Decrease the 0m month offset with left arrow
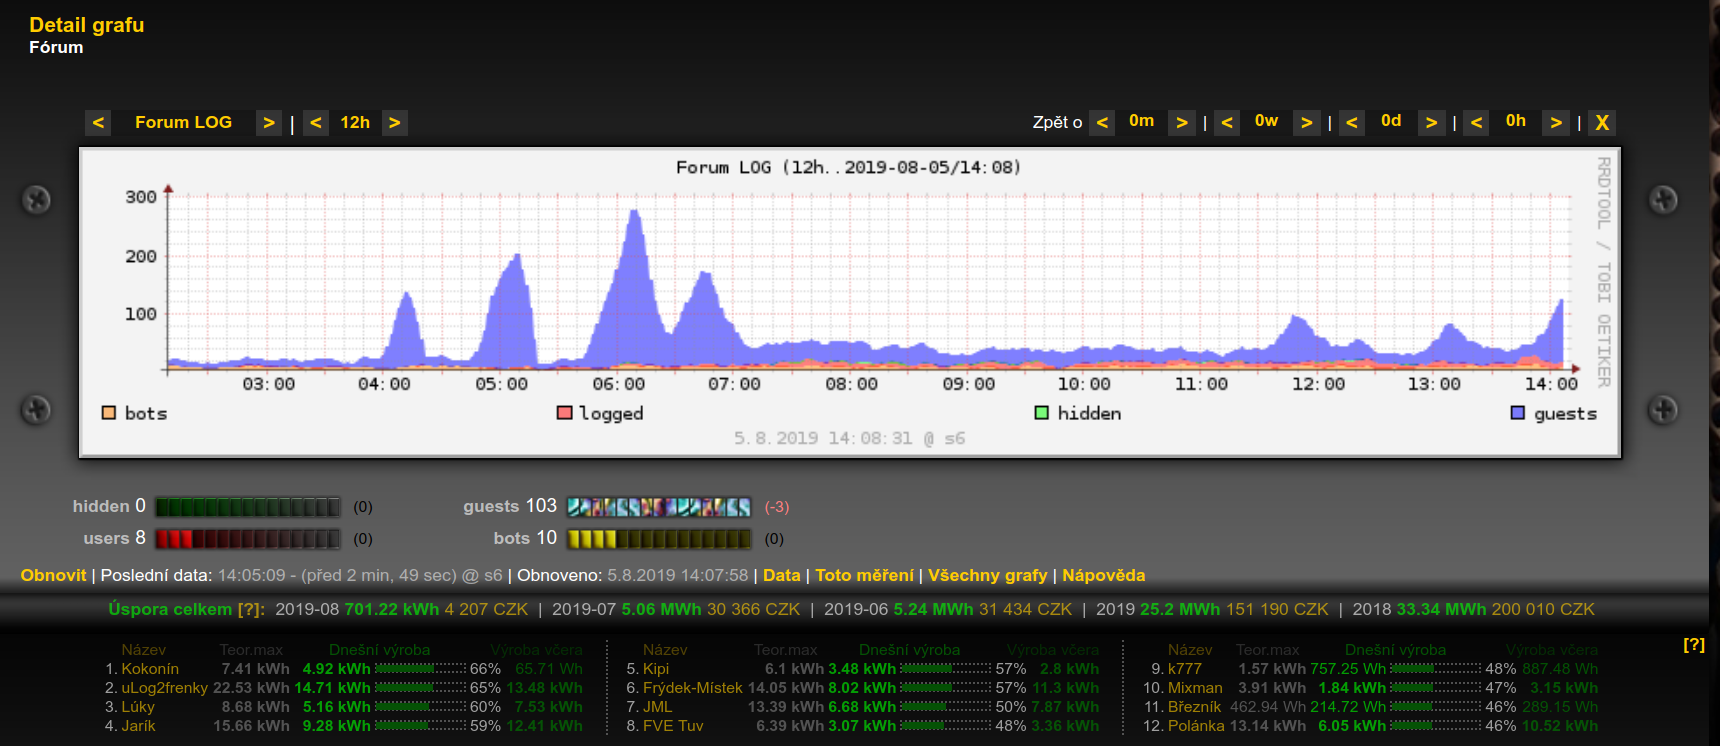The image size is (1720, 746). click(x=1102, y=123)
